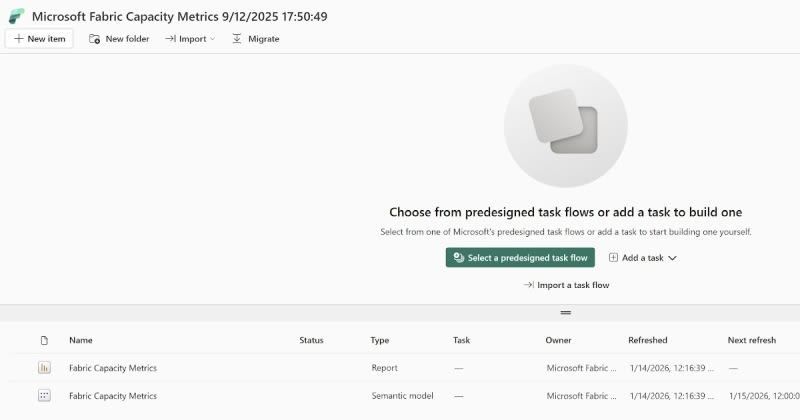Click the Owner column header
Image resolution: width=800 pixels, height=420 pixels.
point(558,340)
